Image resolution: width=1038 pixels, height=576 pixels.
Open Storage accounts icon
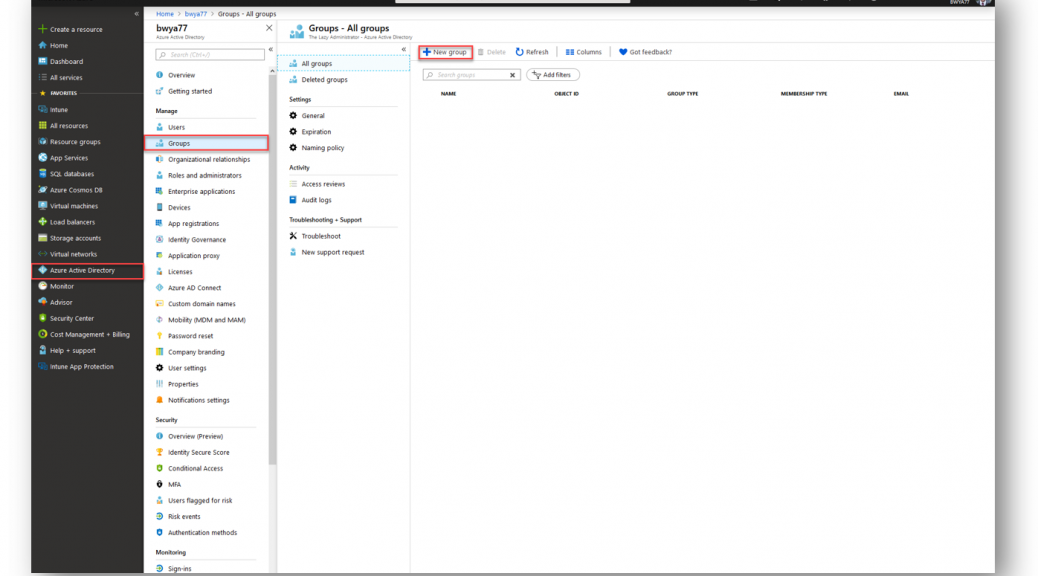(x=42, y=238)
